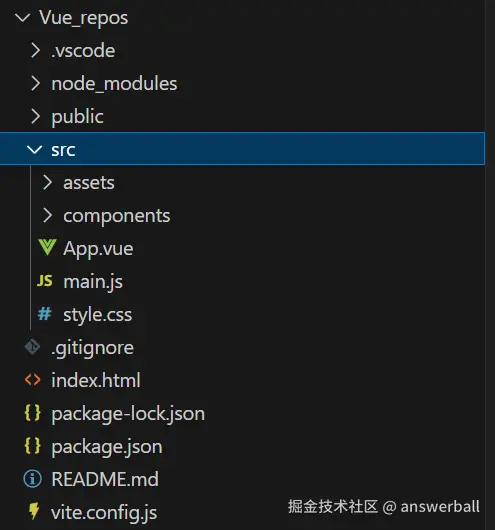Expand the node_modules folder arrow
The height and width of the screenshot is (530, 495).
(x=36, y=83)
